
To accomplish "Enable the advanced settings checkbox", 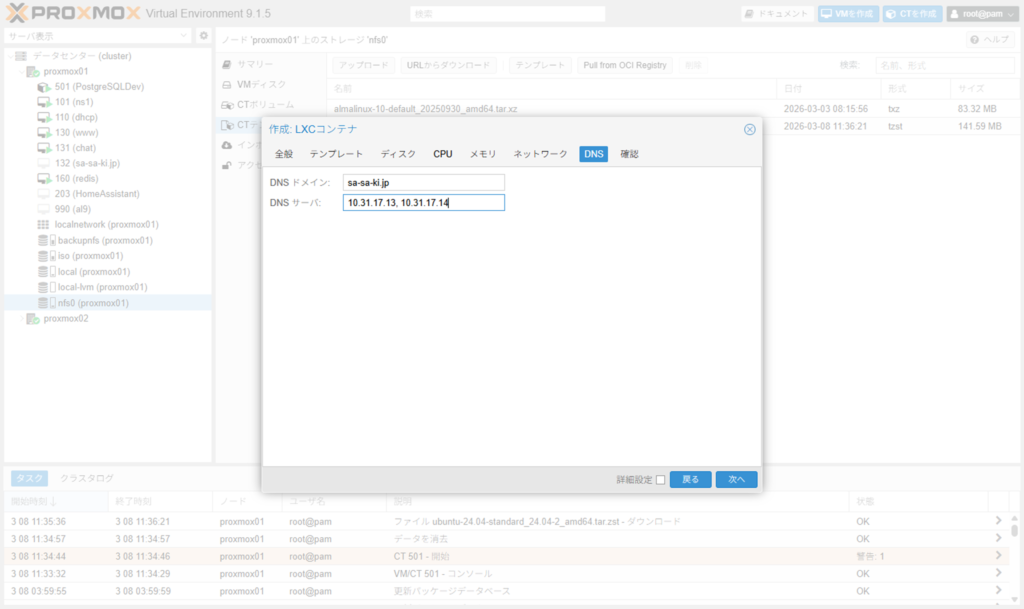I will 660,480.
